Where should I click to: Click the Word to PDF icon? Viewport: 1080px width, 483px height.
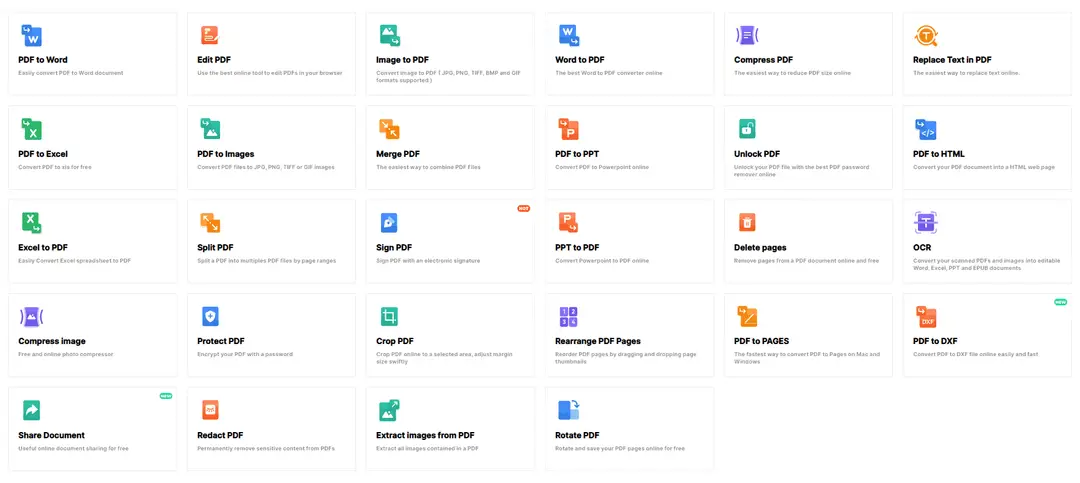pyautogui.click(x=569, y=35)
